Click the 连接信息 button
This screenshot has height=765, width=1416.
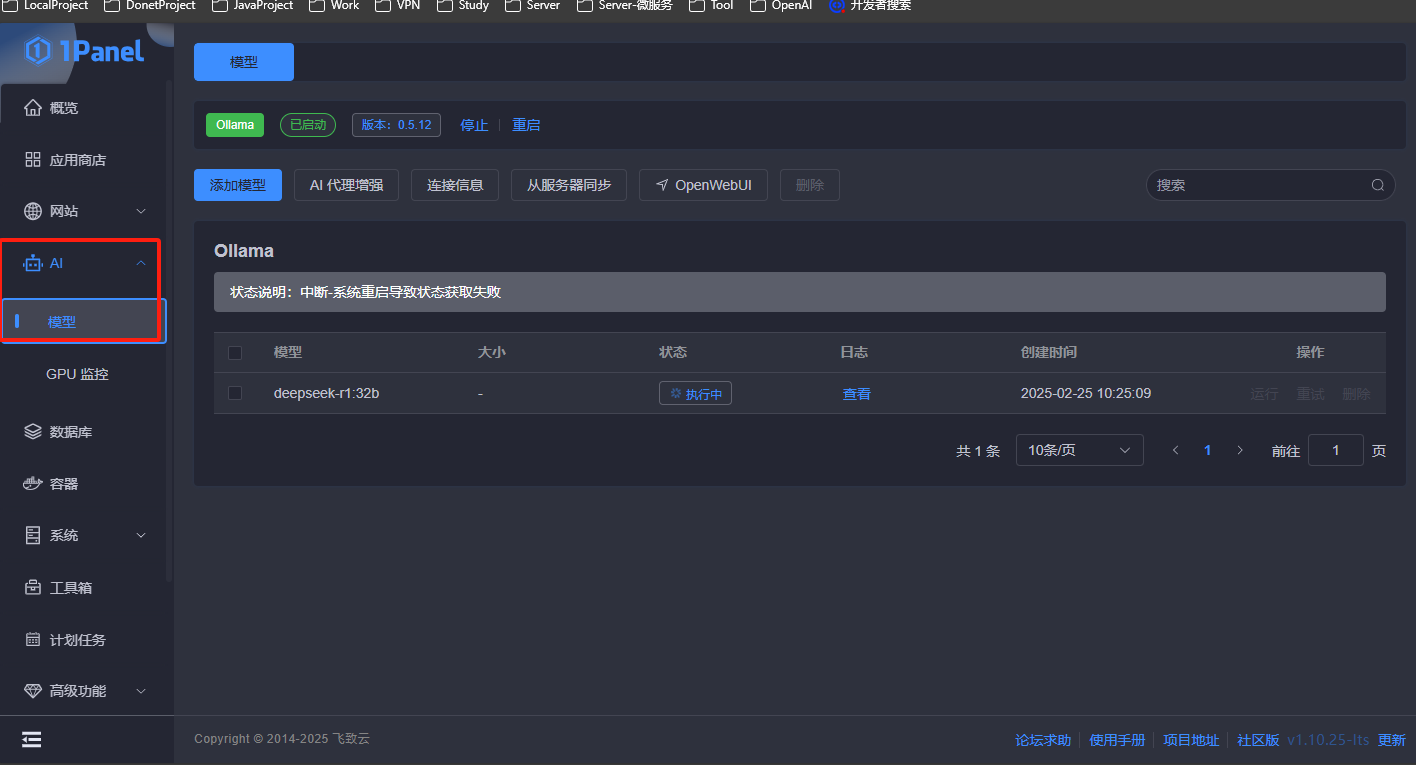[x=455, y=185]
